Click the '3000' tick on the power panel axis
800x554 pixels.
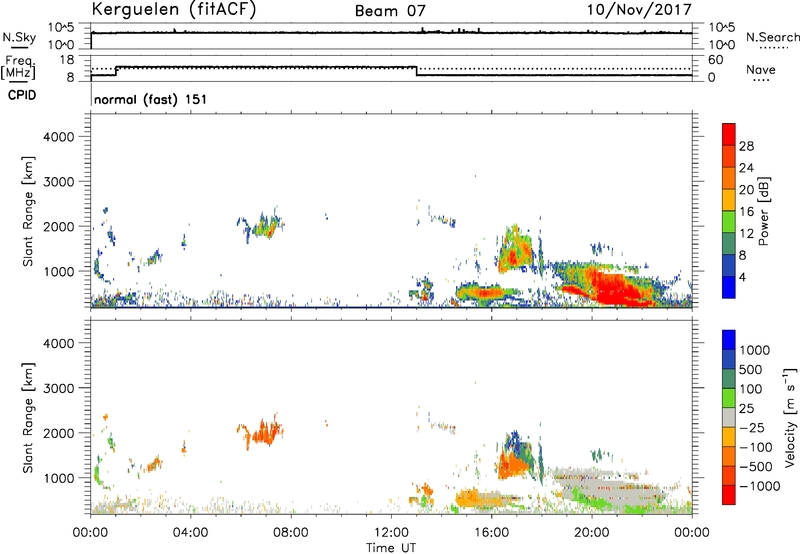[58, 182]
